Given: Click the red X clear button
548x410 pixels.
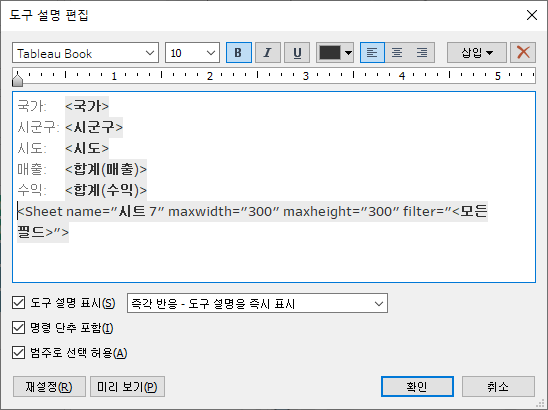Looking at the screenshot, I should click(523, 53).
